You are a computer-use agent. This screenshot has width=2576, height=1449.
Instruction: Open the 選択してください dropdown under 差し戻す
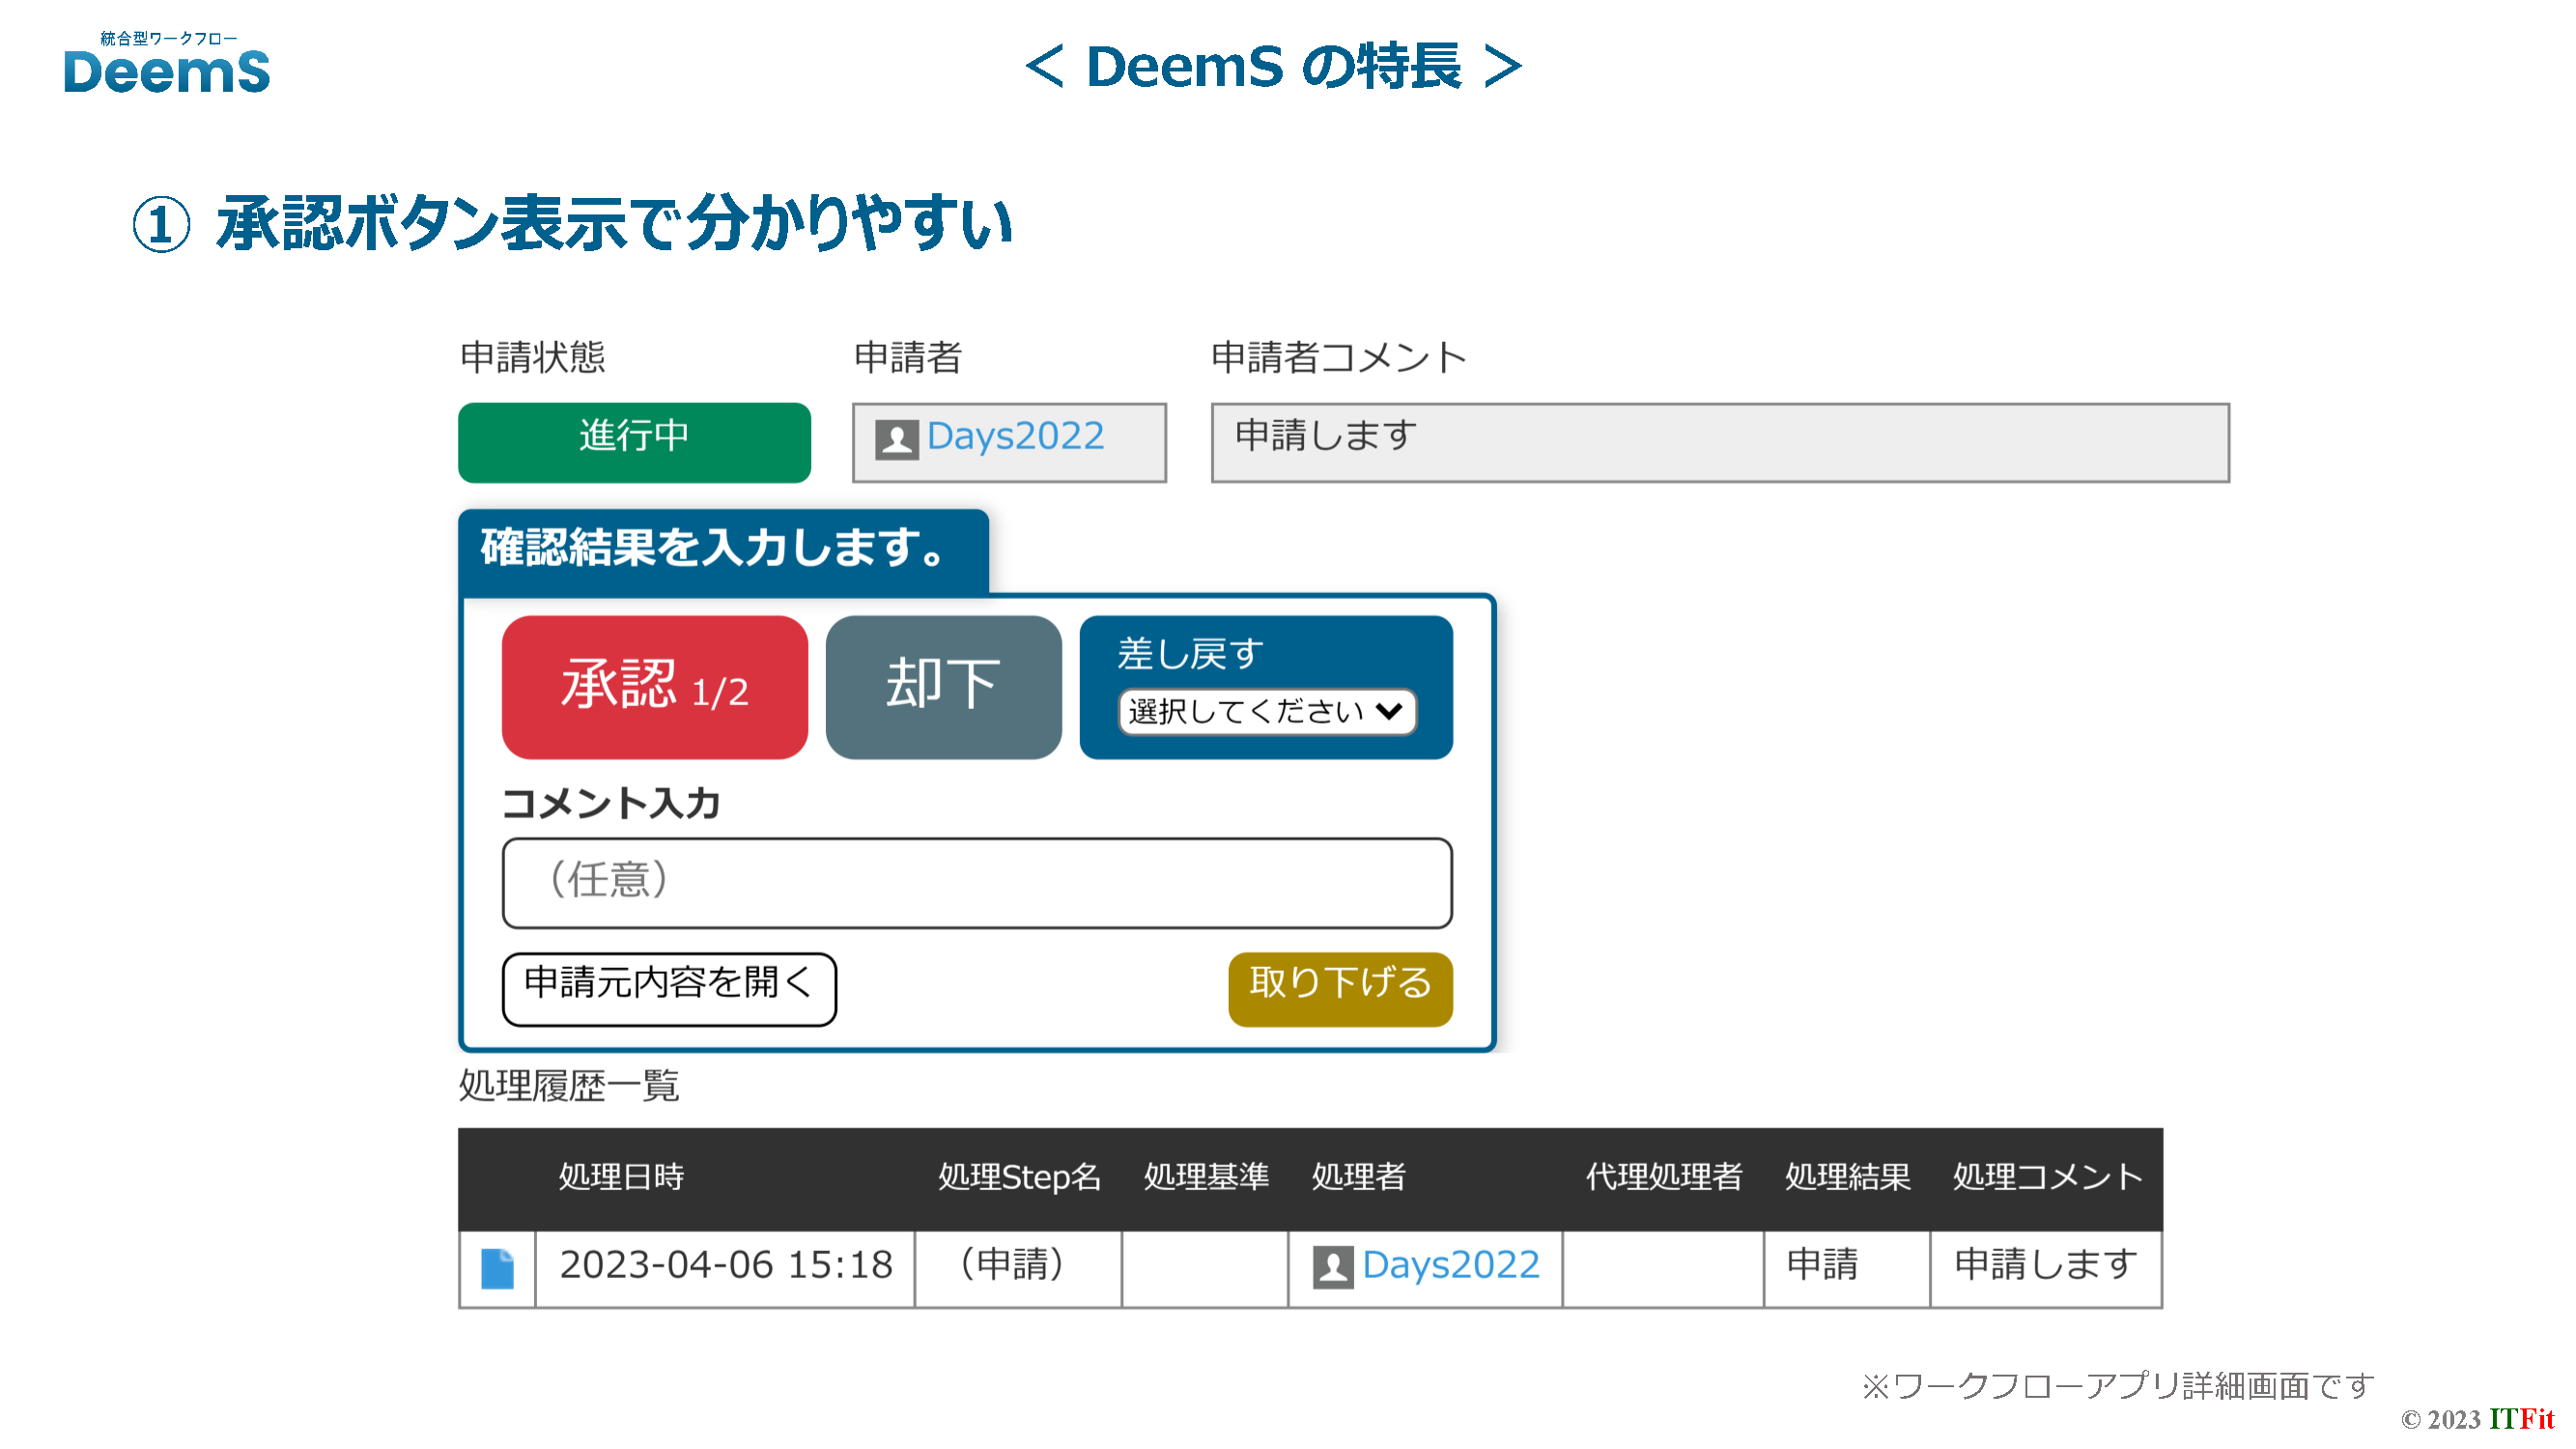tap(1246, 711)
